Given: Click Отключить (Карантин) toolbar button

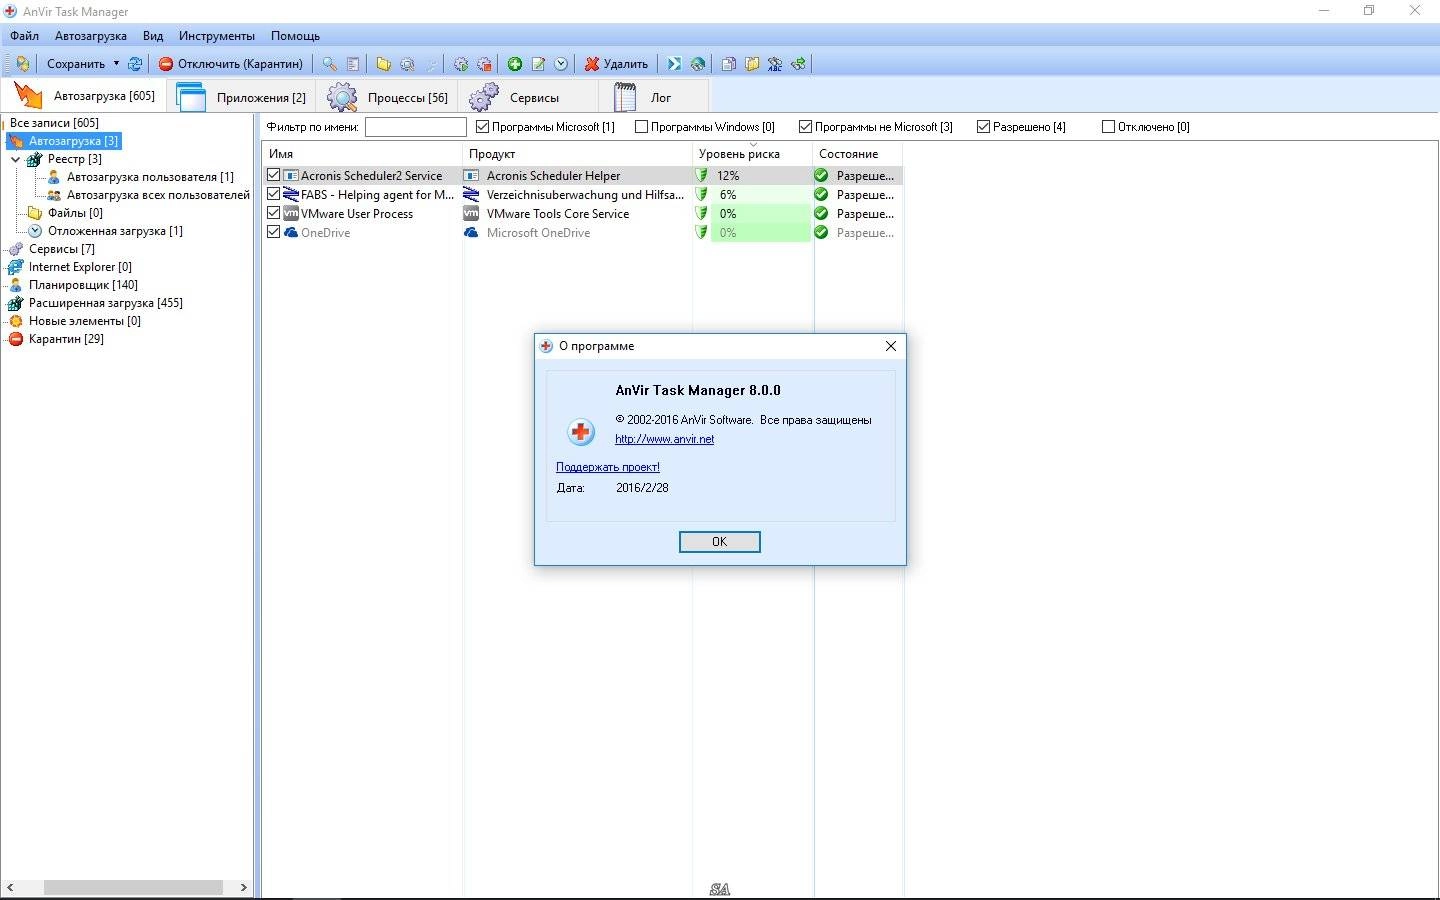Looking at the screenshot, I should 231,64.
